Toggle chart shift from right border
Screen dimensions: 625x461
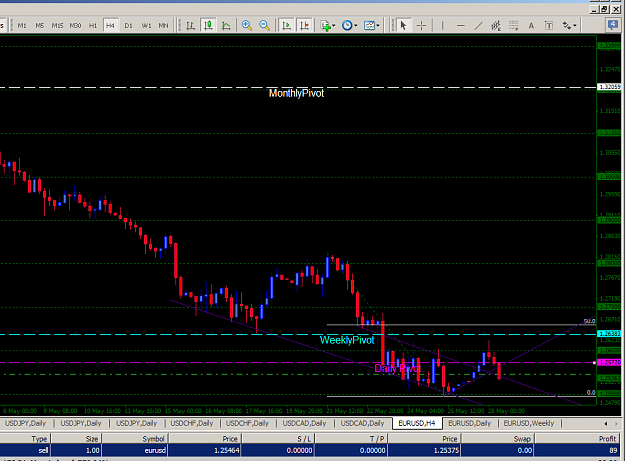(x=304, y=26)
